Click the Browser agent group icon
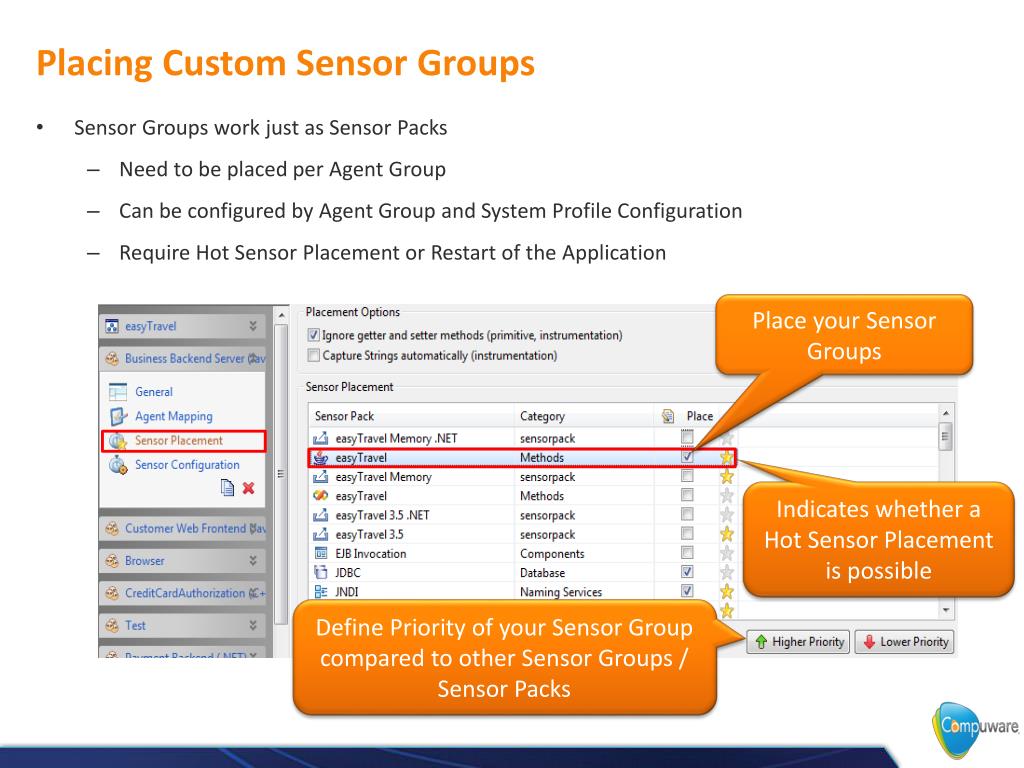Viewport: 1024px width, 768px height. tap(112, 561)
